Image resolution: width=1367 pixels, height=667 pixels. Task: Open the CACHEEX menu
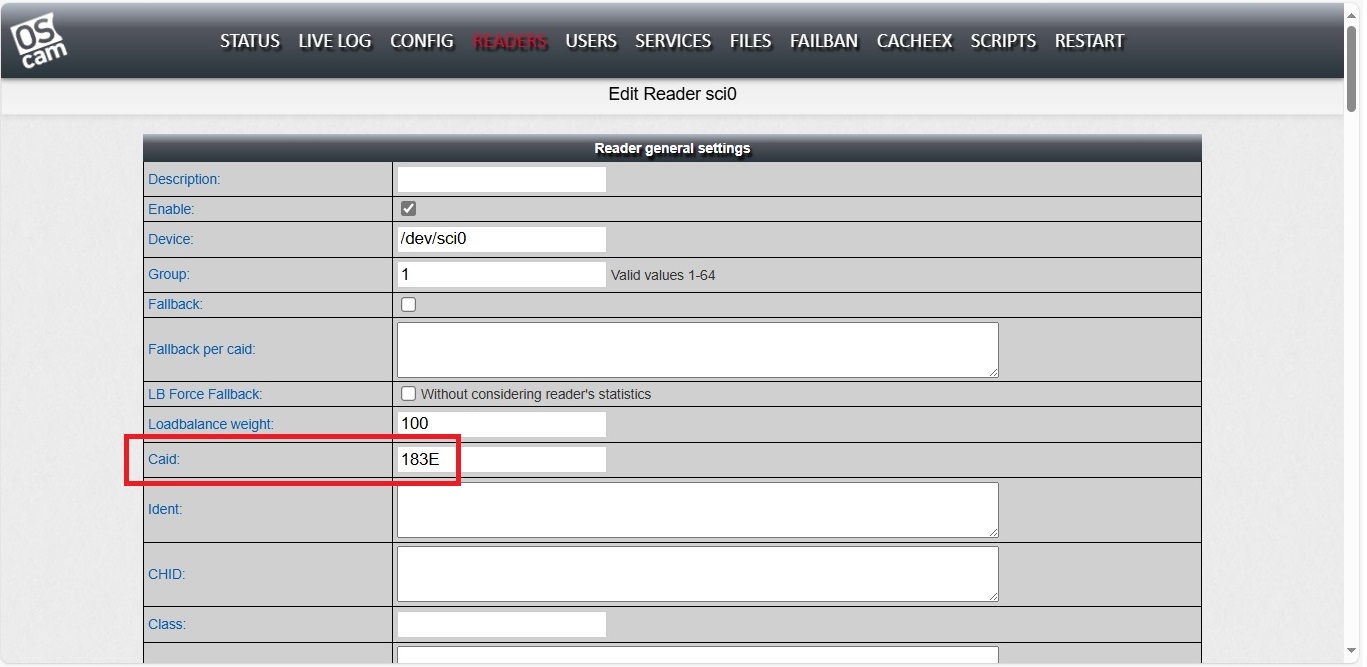click(x=914, y=41)
